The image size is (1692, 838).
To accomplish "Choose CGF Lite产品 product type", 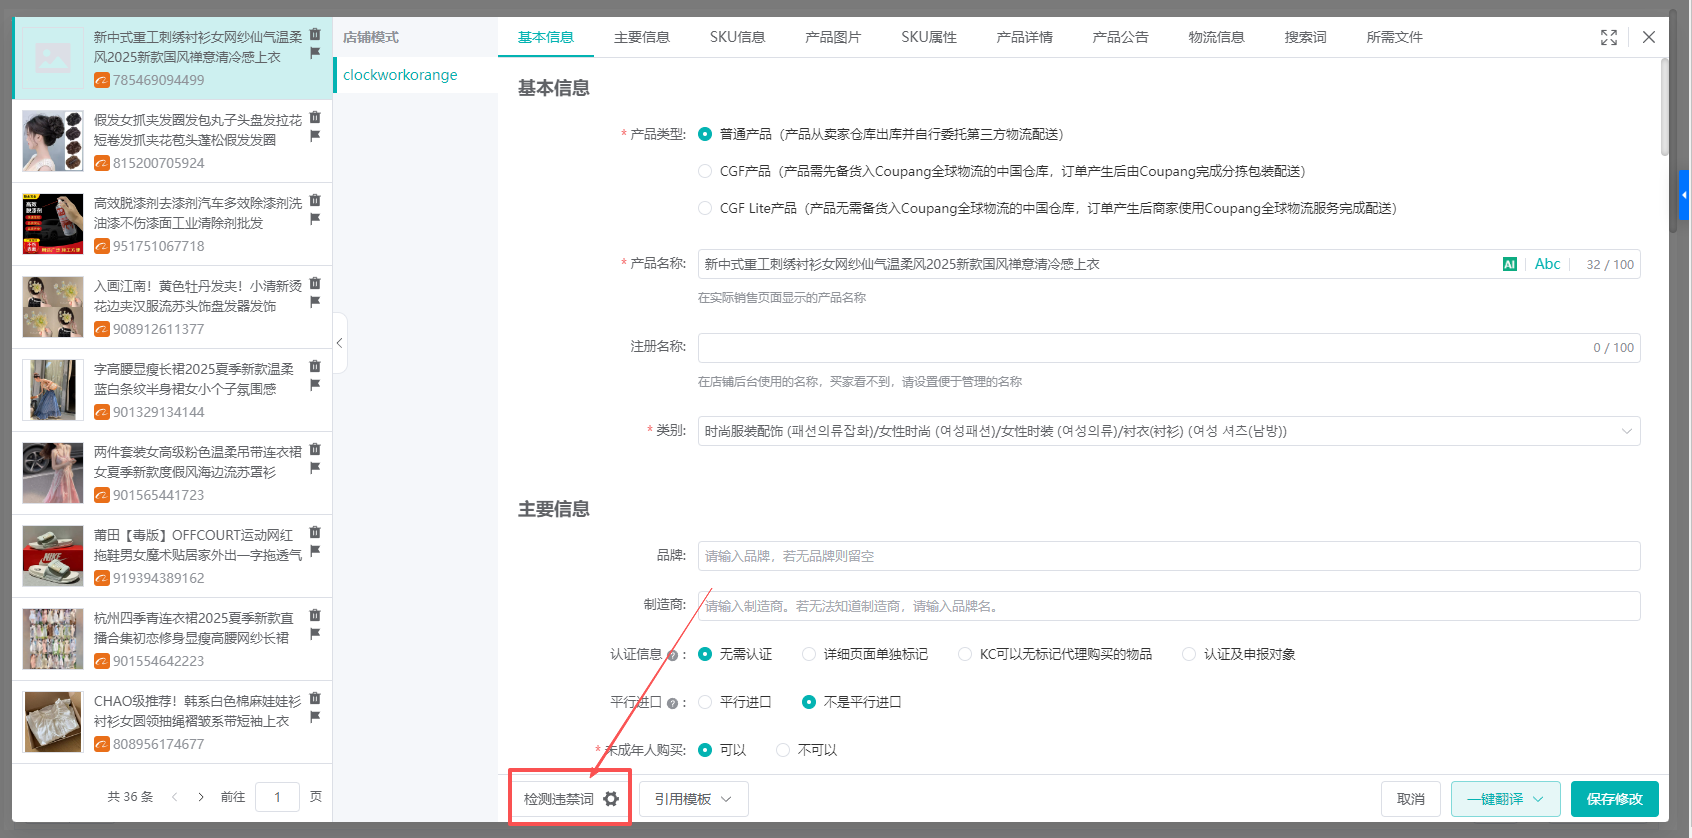I will point(705,208).
